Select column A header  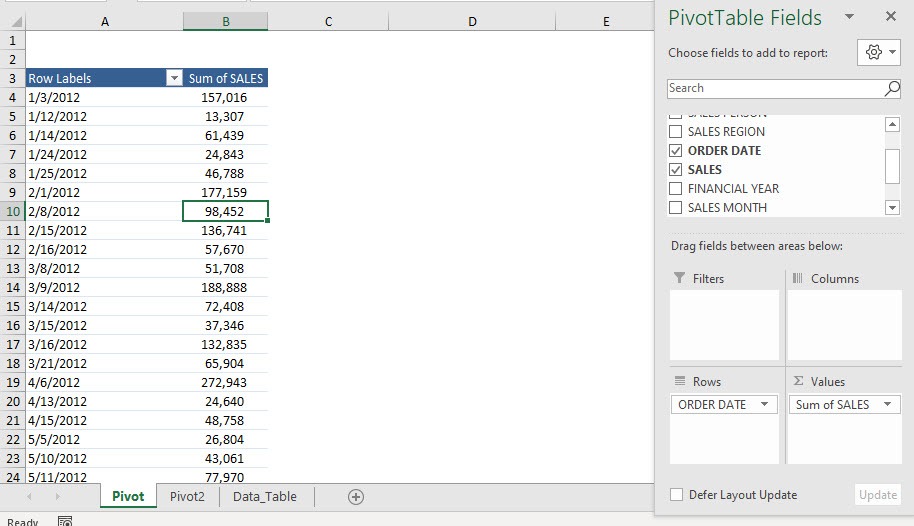click(104, 22)
